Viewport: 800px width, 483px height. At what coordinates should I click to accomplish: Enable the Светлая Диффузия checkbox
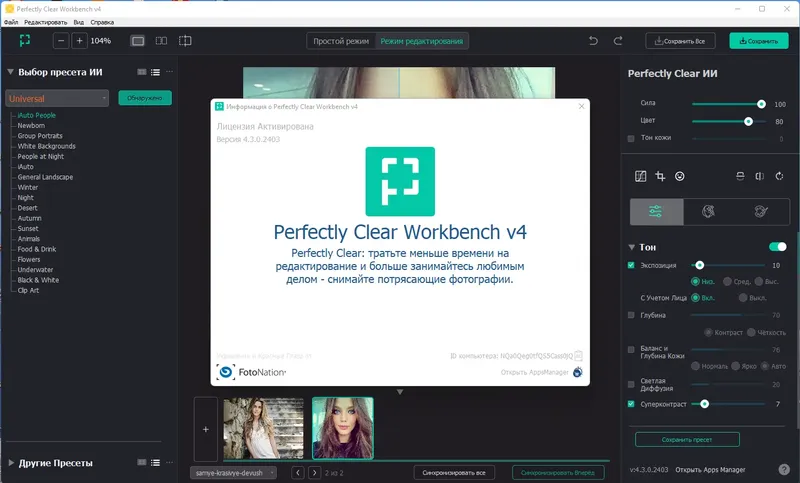631,384
